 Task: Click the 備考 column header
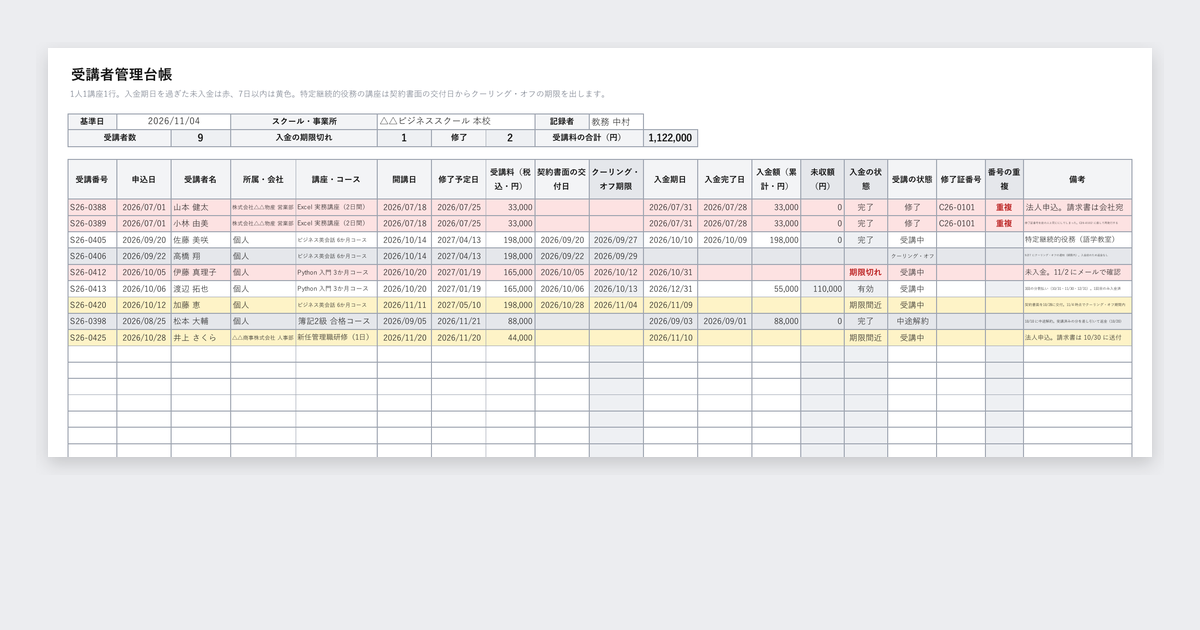coord(1077,180)
